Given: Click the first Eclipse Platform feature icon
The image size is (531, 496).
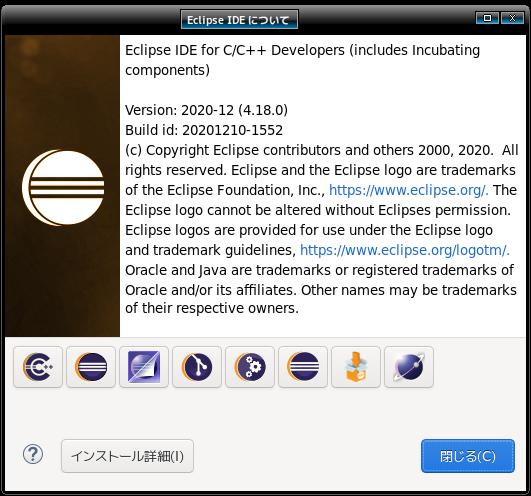Looking at the screenshot, I should pos(91,367).
